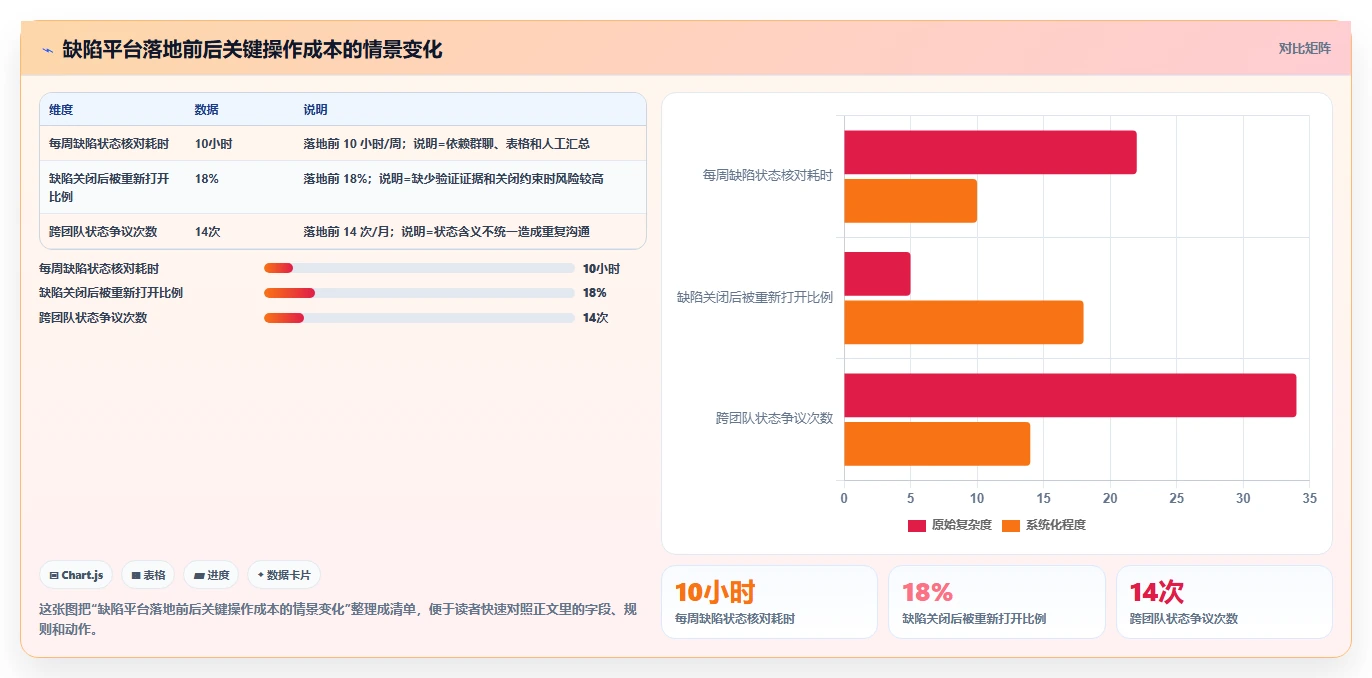Click the chart axis label 每周缺陷状态核对耗时
This screenshot has width=1372, height=678.
tap(768, 176)
